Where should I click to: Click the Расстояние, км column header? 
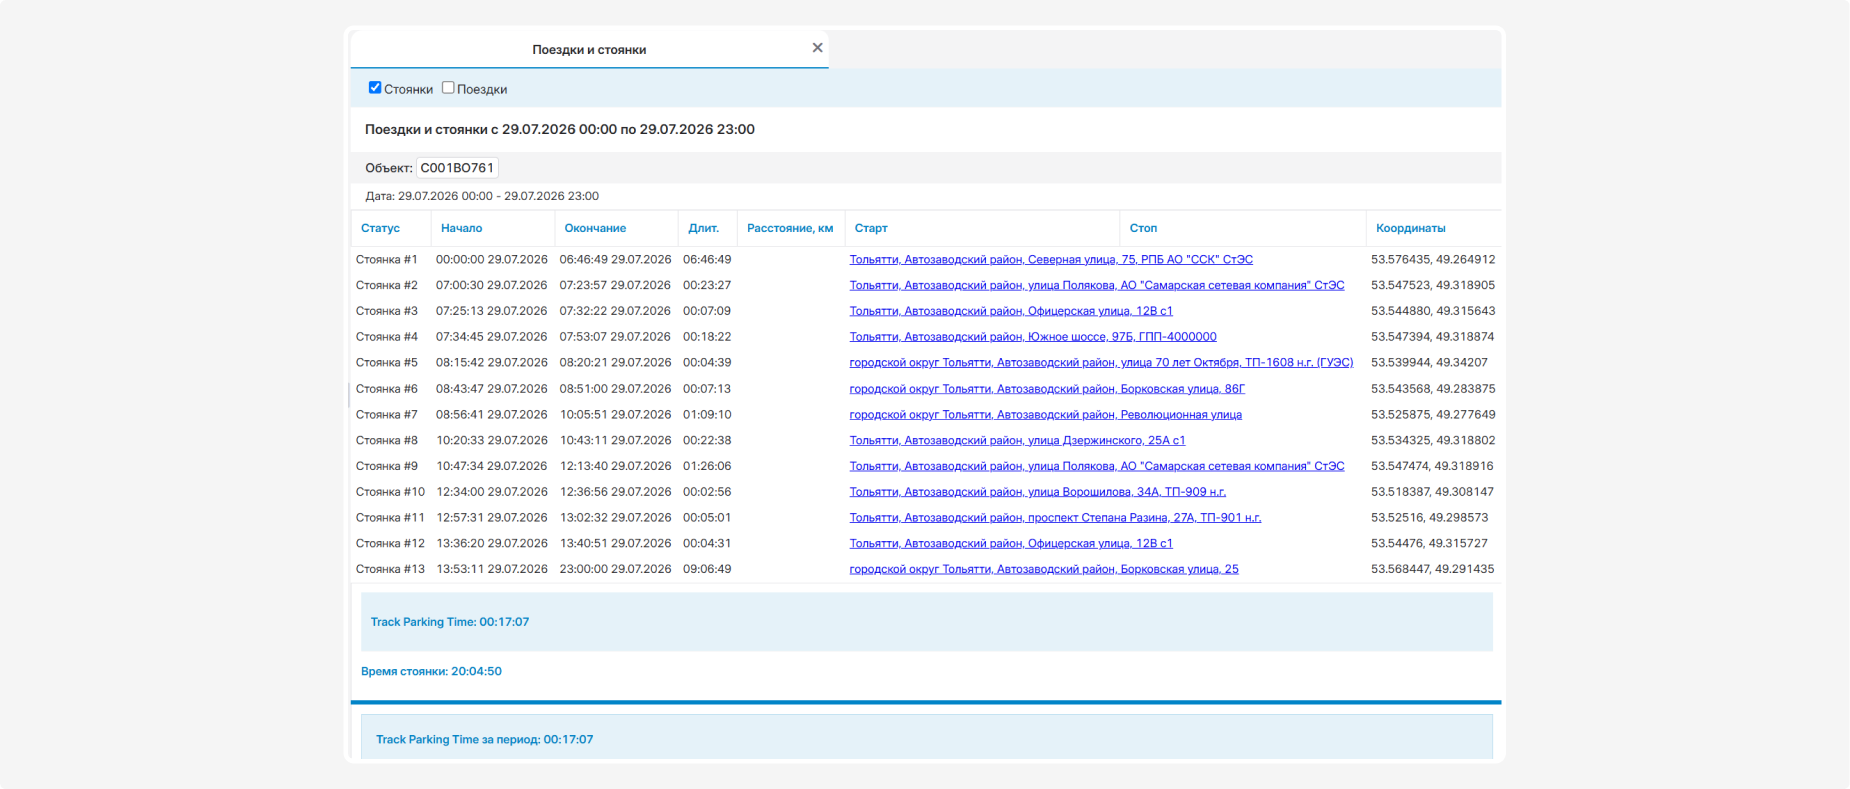[x=790, y=228]
